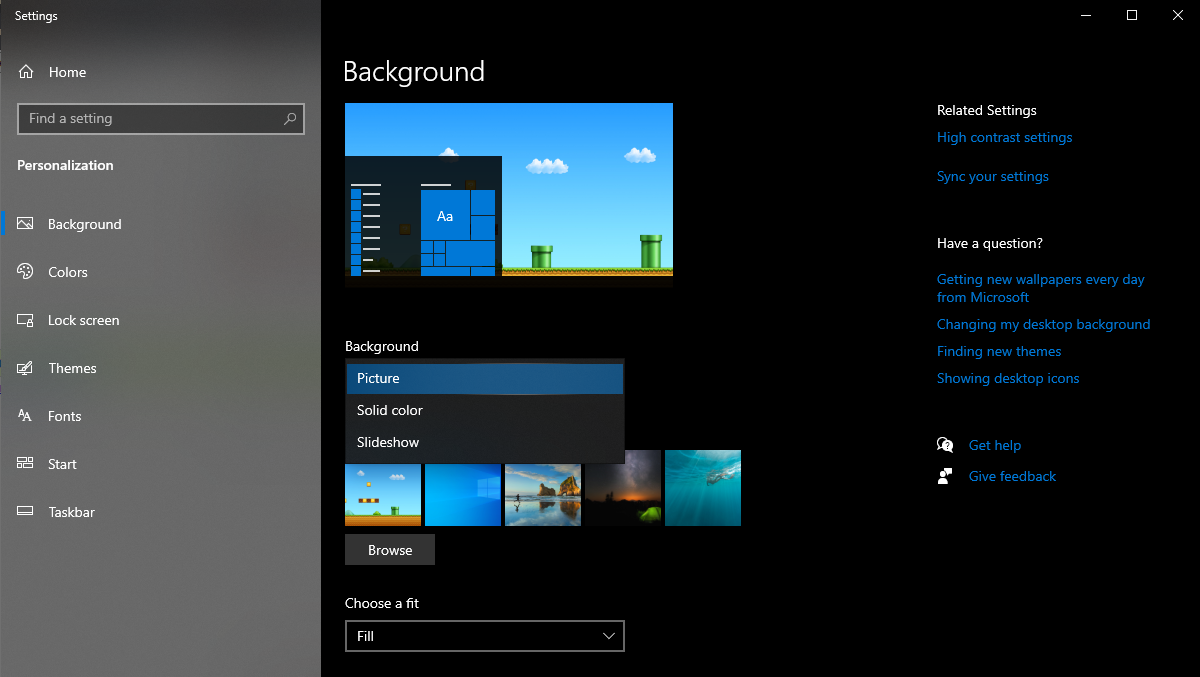Click the search magnifier icon

(290, 119)
